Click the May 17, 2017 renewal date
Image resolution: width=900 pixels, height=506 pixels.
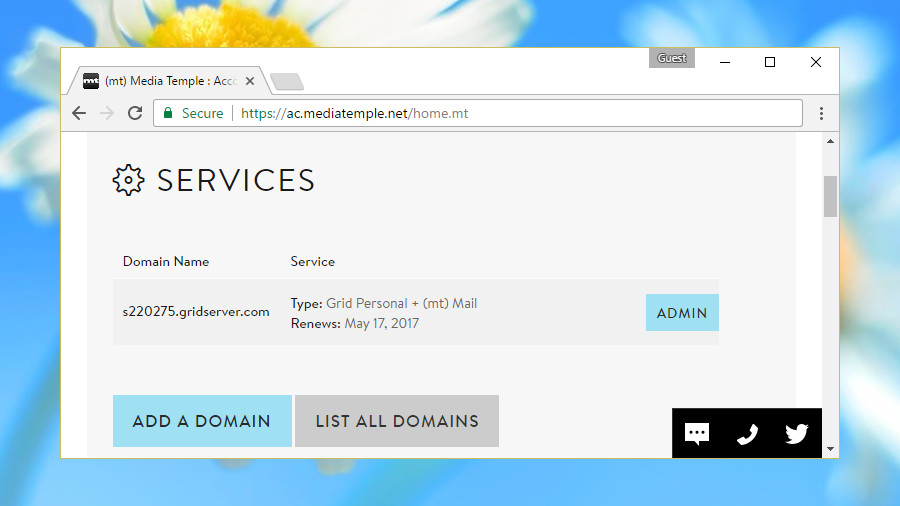(382, 324)
